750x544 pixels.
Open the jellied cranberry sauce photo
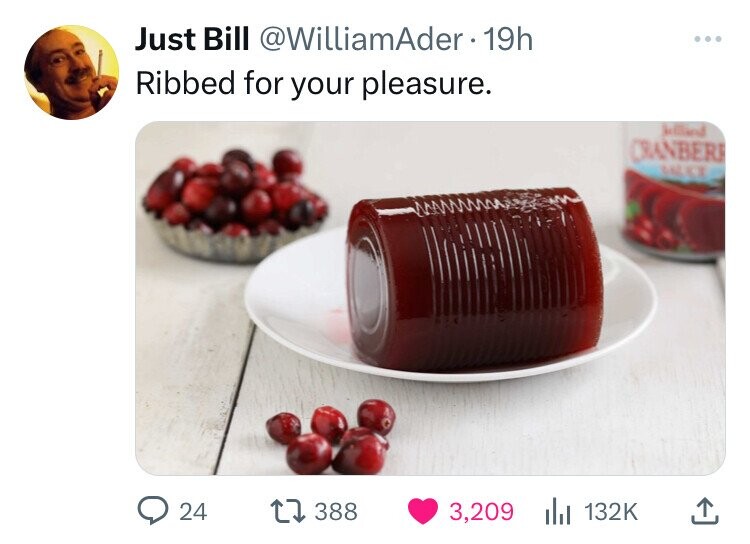point(430,298)
